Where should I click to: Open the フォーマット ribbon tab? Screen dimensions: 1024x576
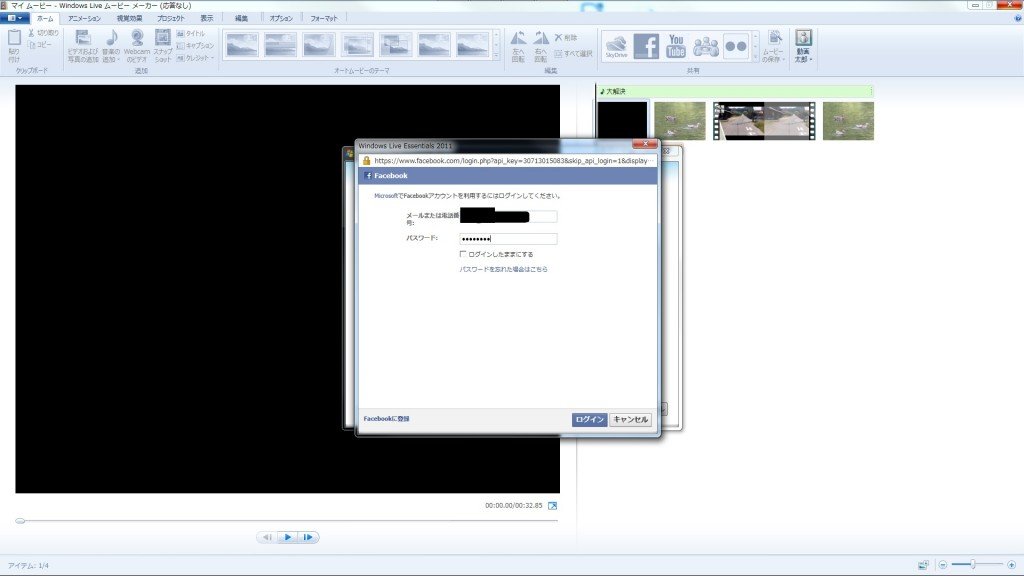[x=324, y=18]
